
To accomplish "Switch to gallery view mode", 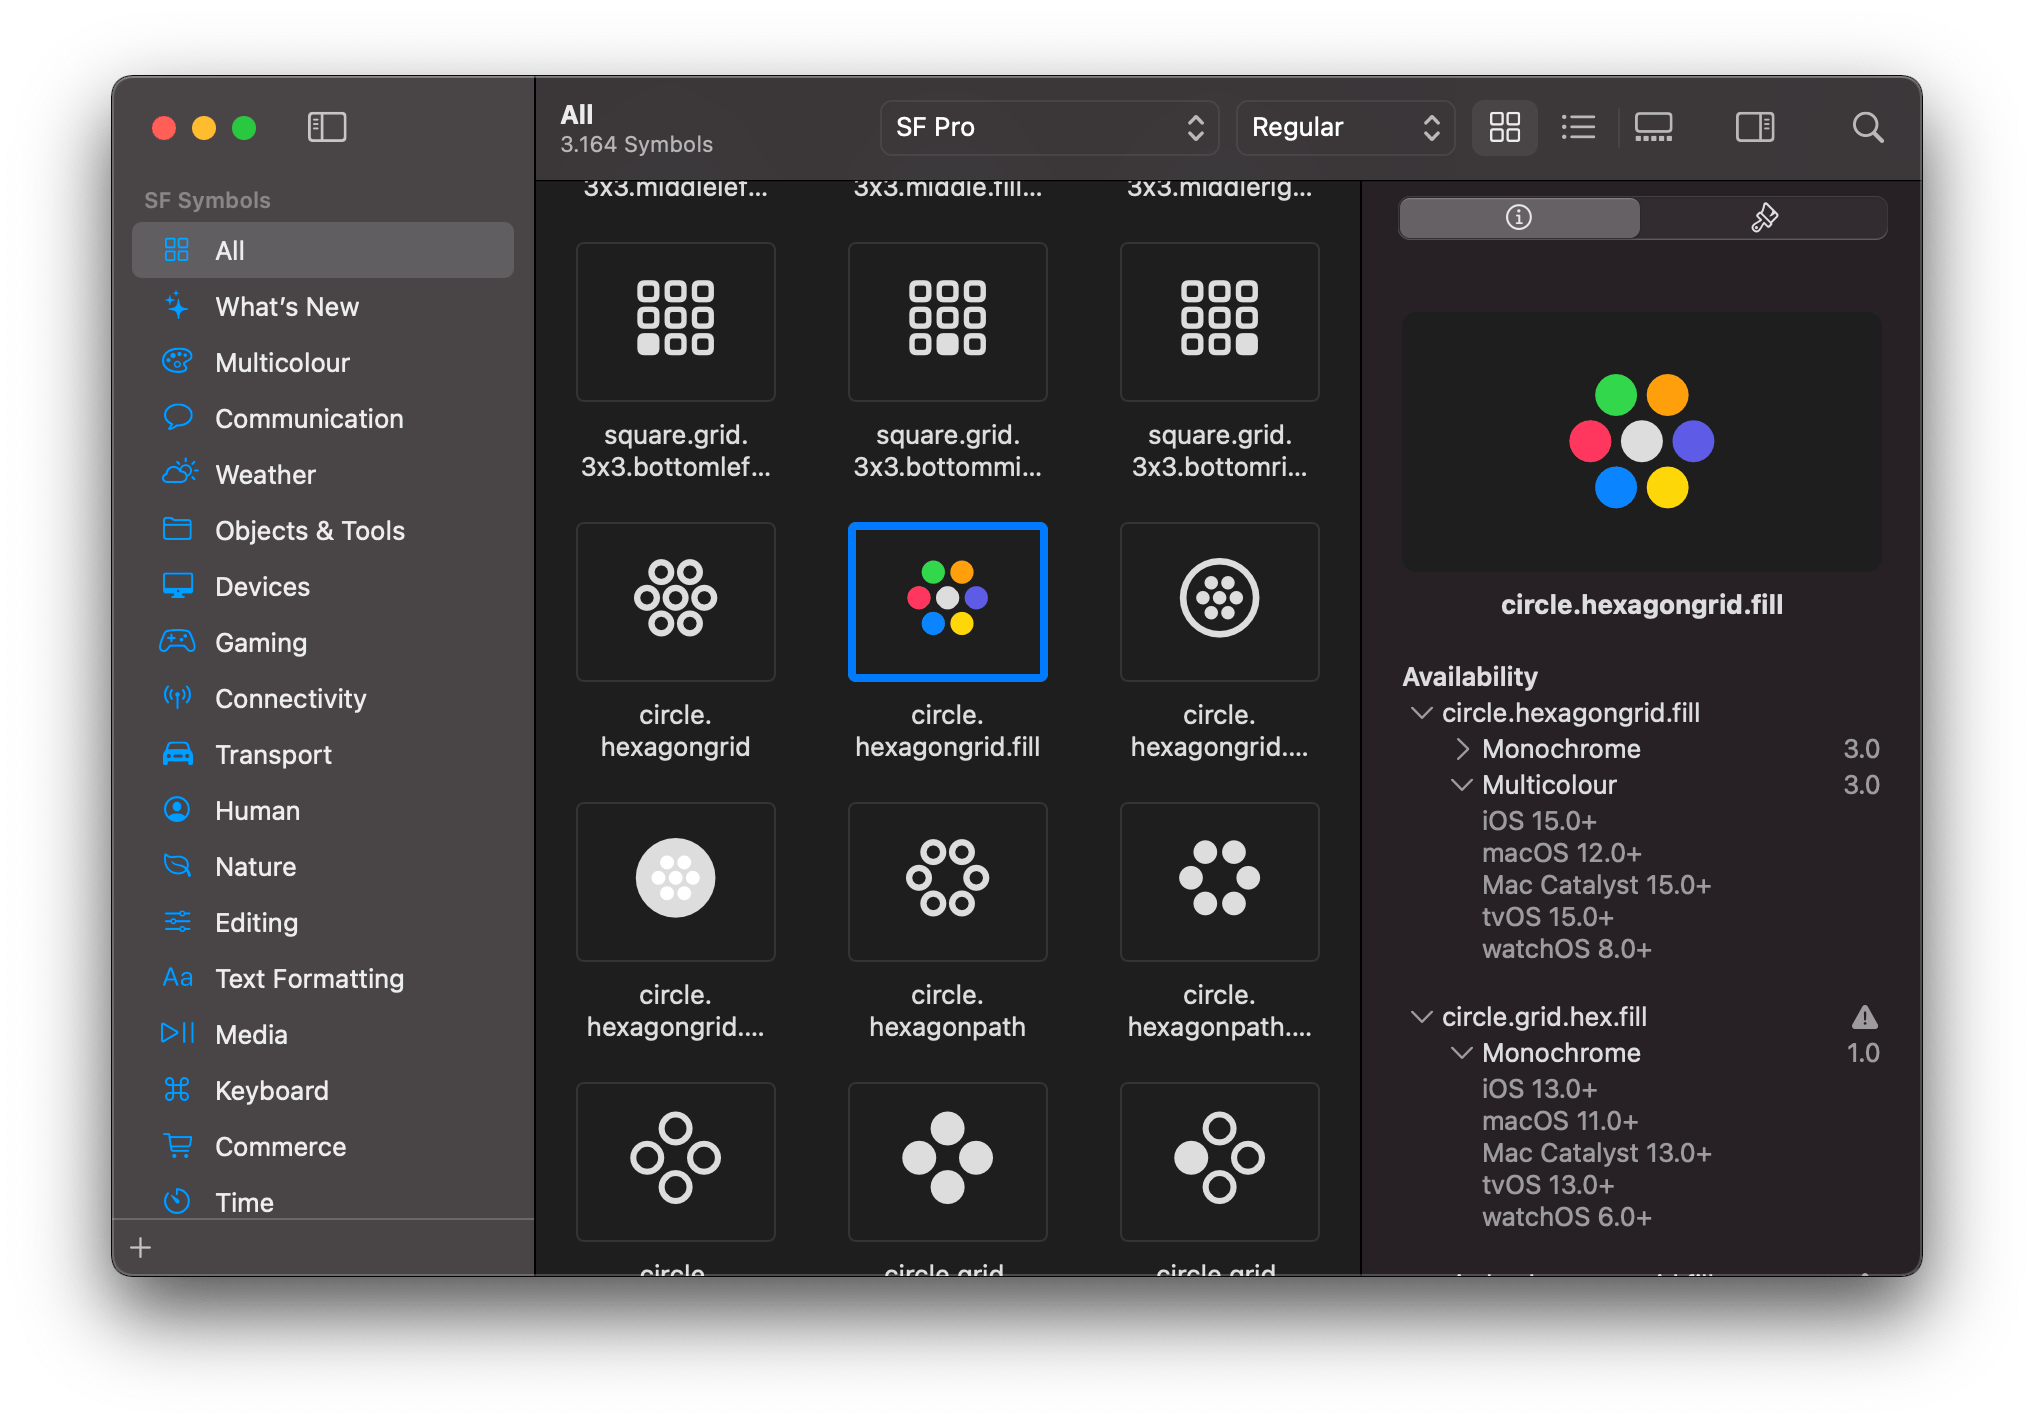I will tap(1652, 127).
